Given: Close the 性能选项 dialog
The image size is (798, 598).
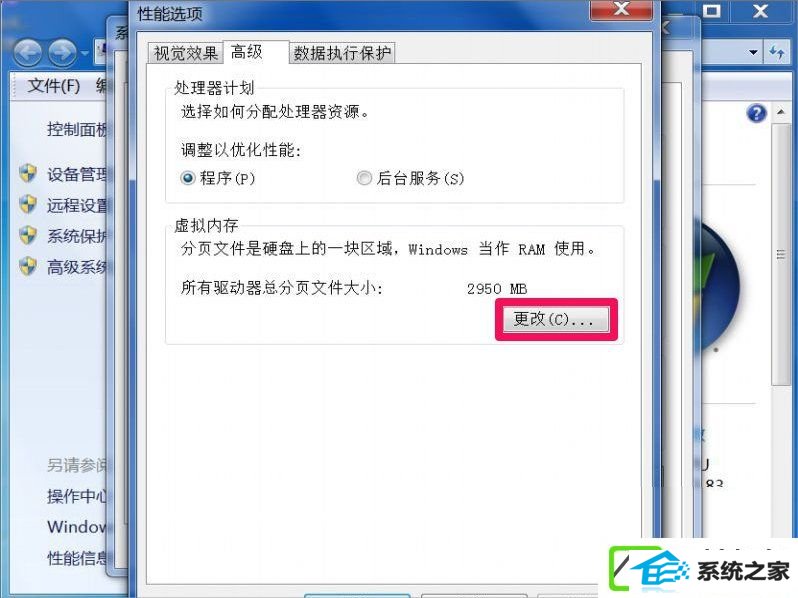Looking at the screenshot, I should click(x=621, y=9).
